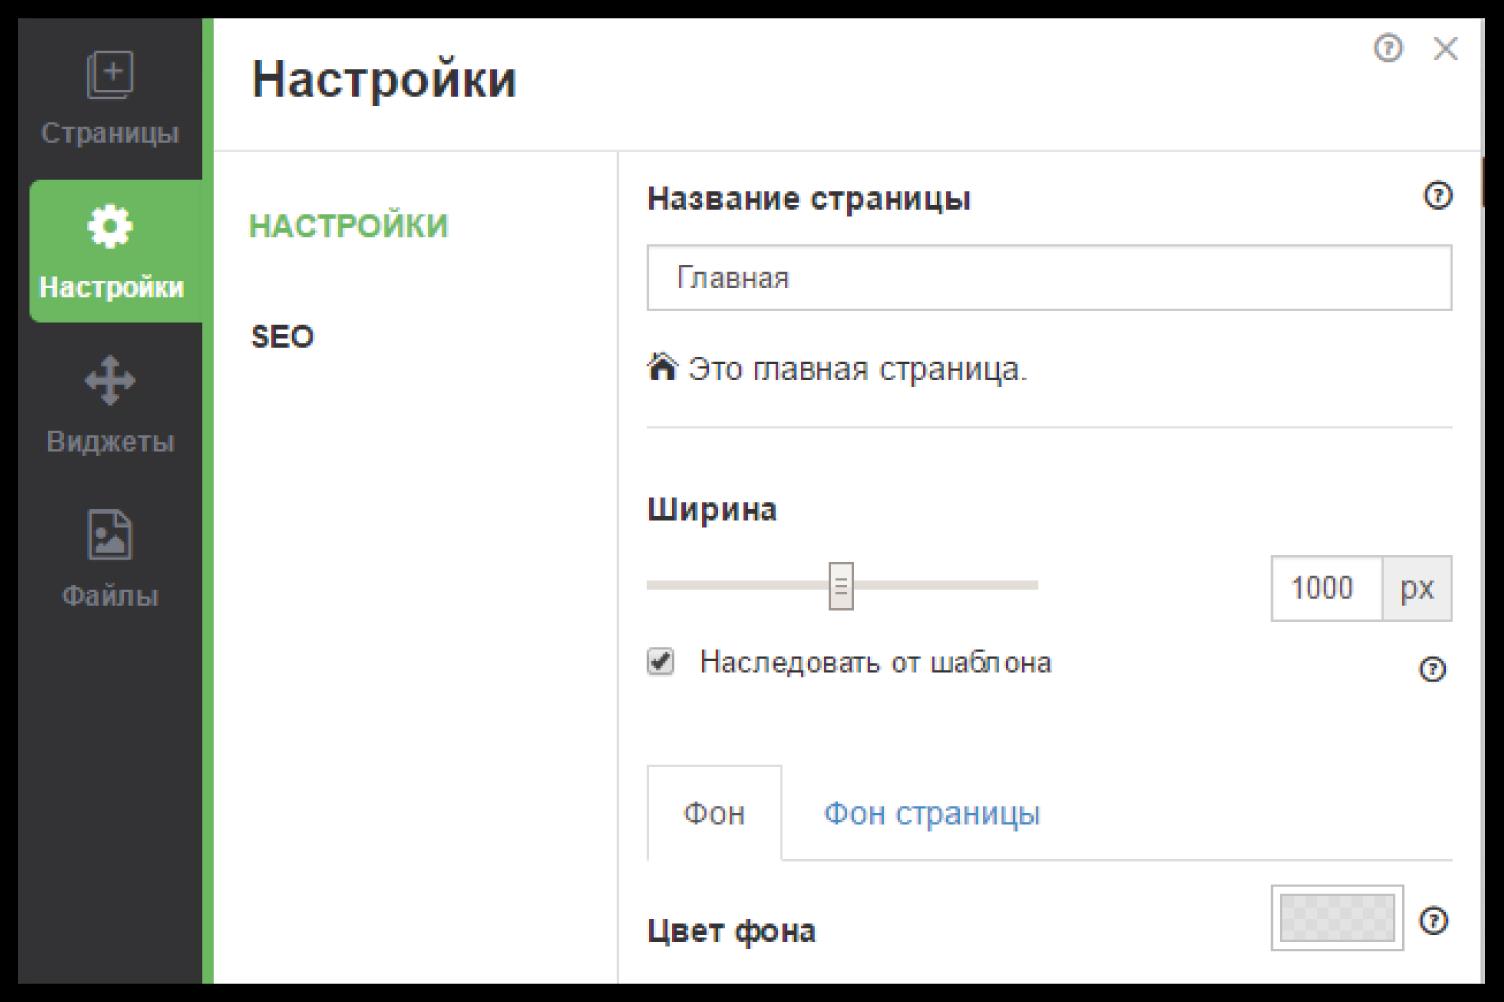The image size is (1504, 1002).
Task: Open the Цвет фона color swatch
Action: [1337, 918]
